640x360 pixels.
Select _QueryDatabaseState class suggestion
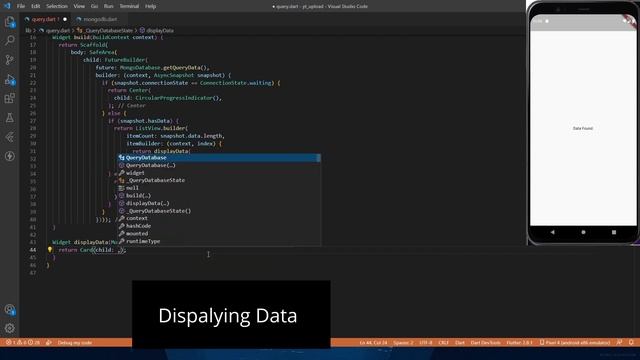click(x=218, y=180)
